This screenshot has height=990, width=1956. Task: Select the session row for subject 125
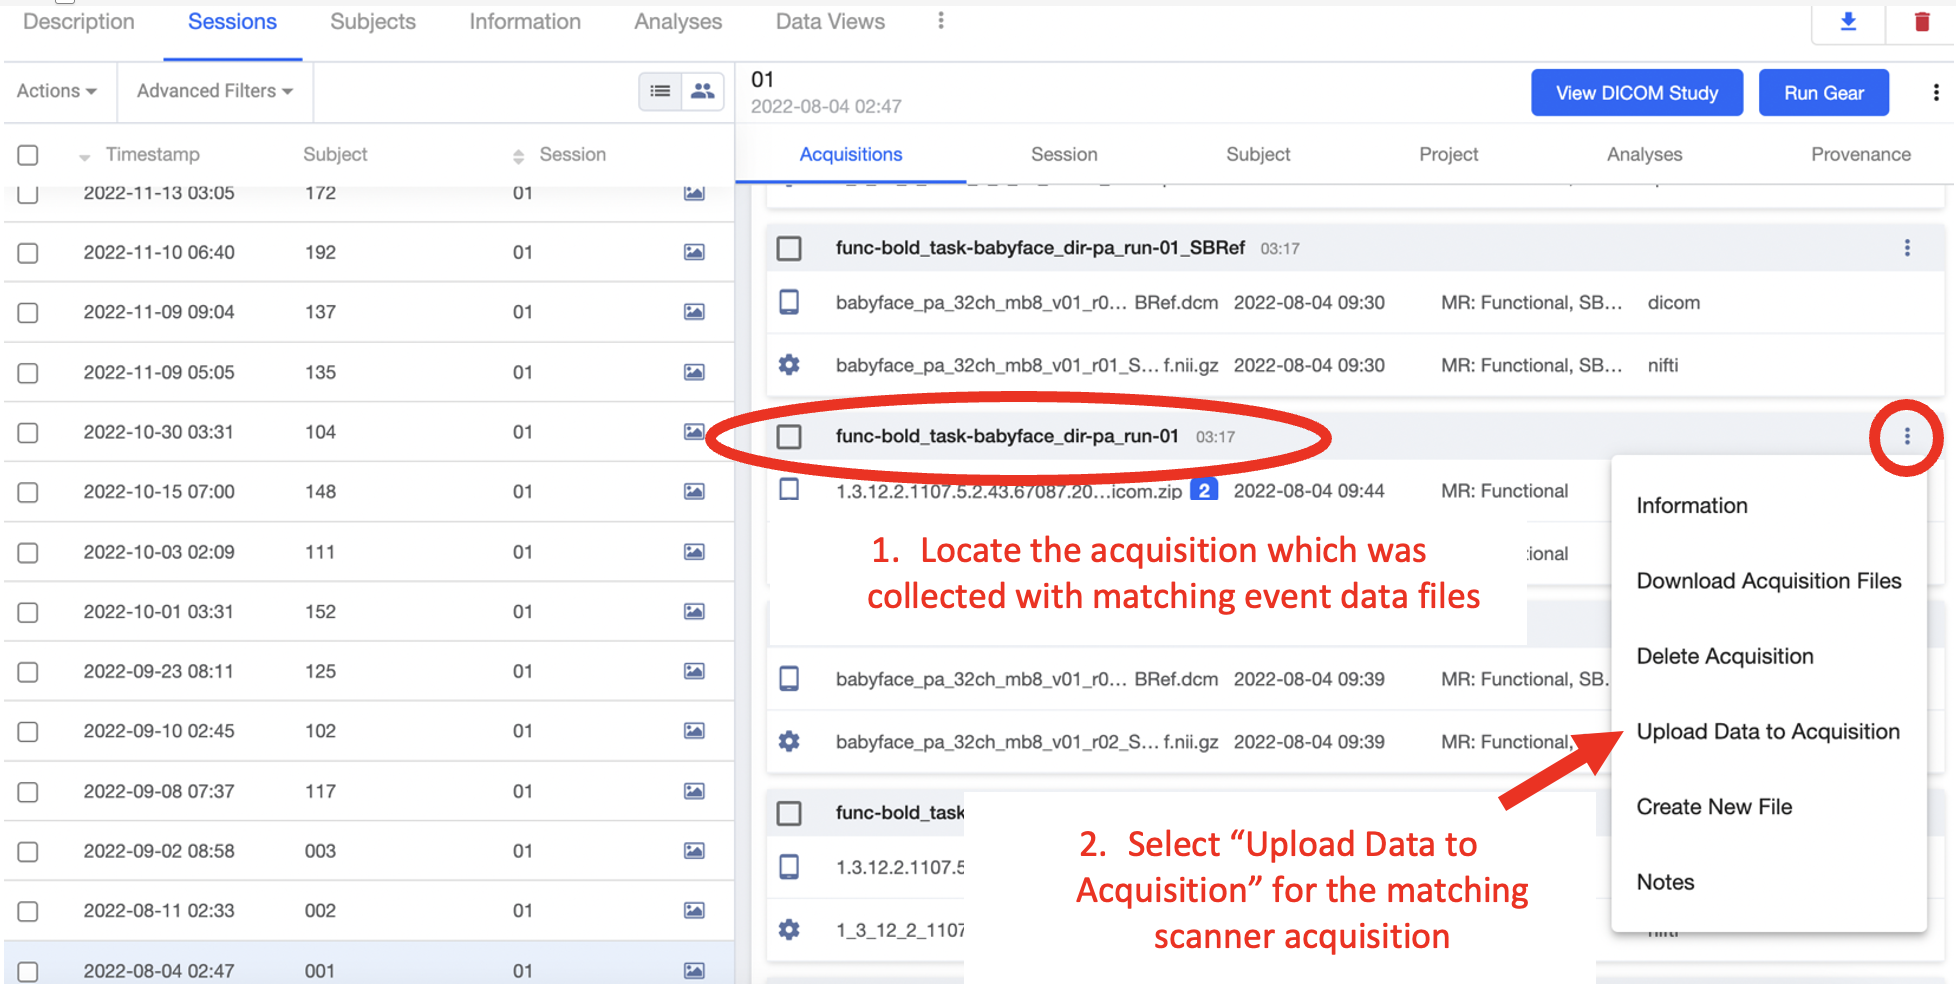pos(368,672)
